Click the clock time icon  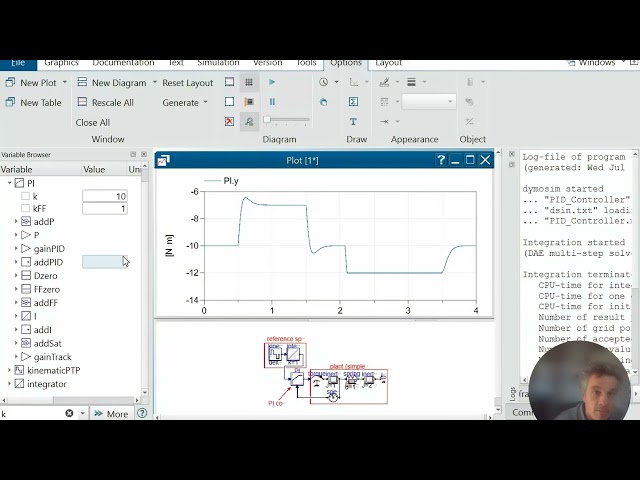[x=324, y=82]
